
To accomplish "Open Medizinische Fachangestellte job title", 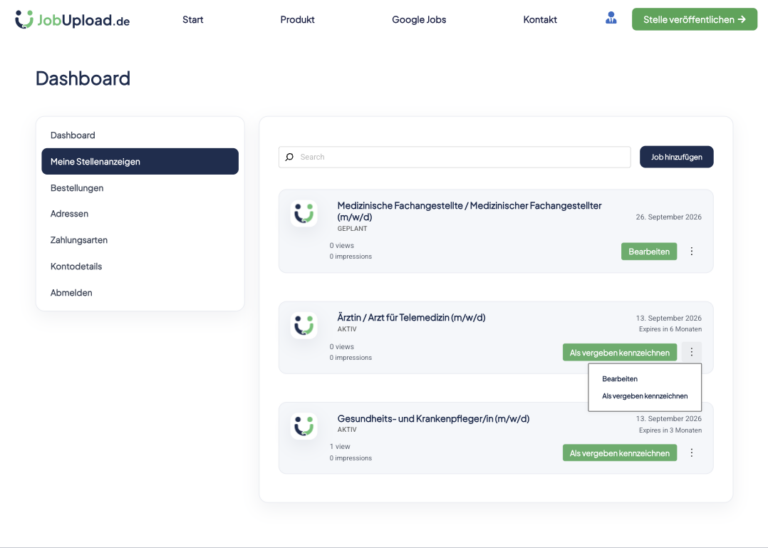I will [x=469, y=211].
